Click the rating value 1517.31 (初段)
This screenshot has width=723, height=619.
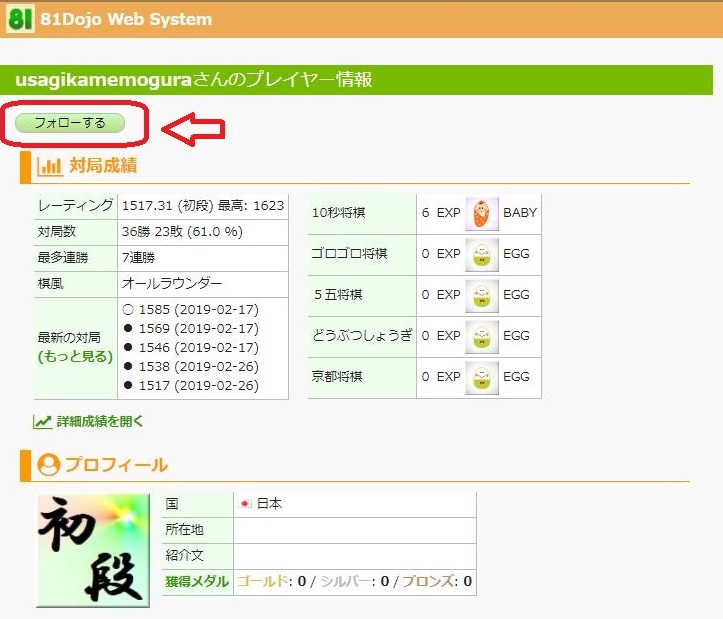(x=167, y=206)
